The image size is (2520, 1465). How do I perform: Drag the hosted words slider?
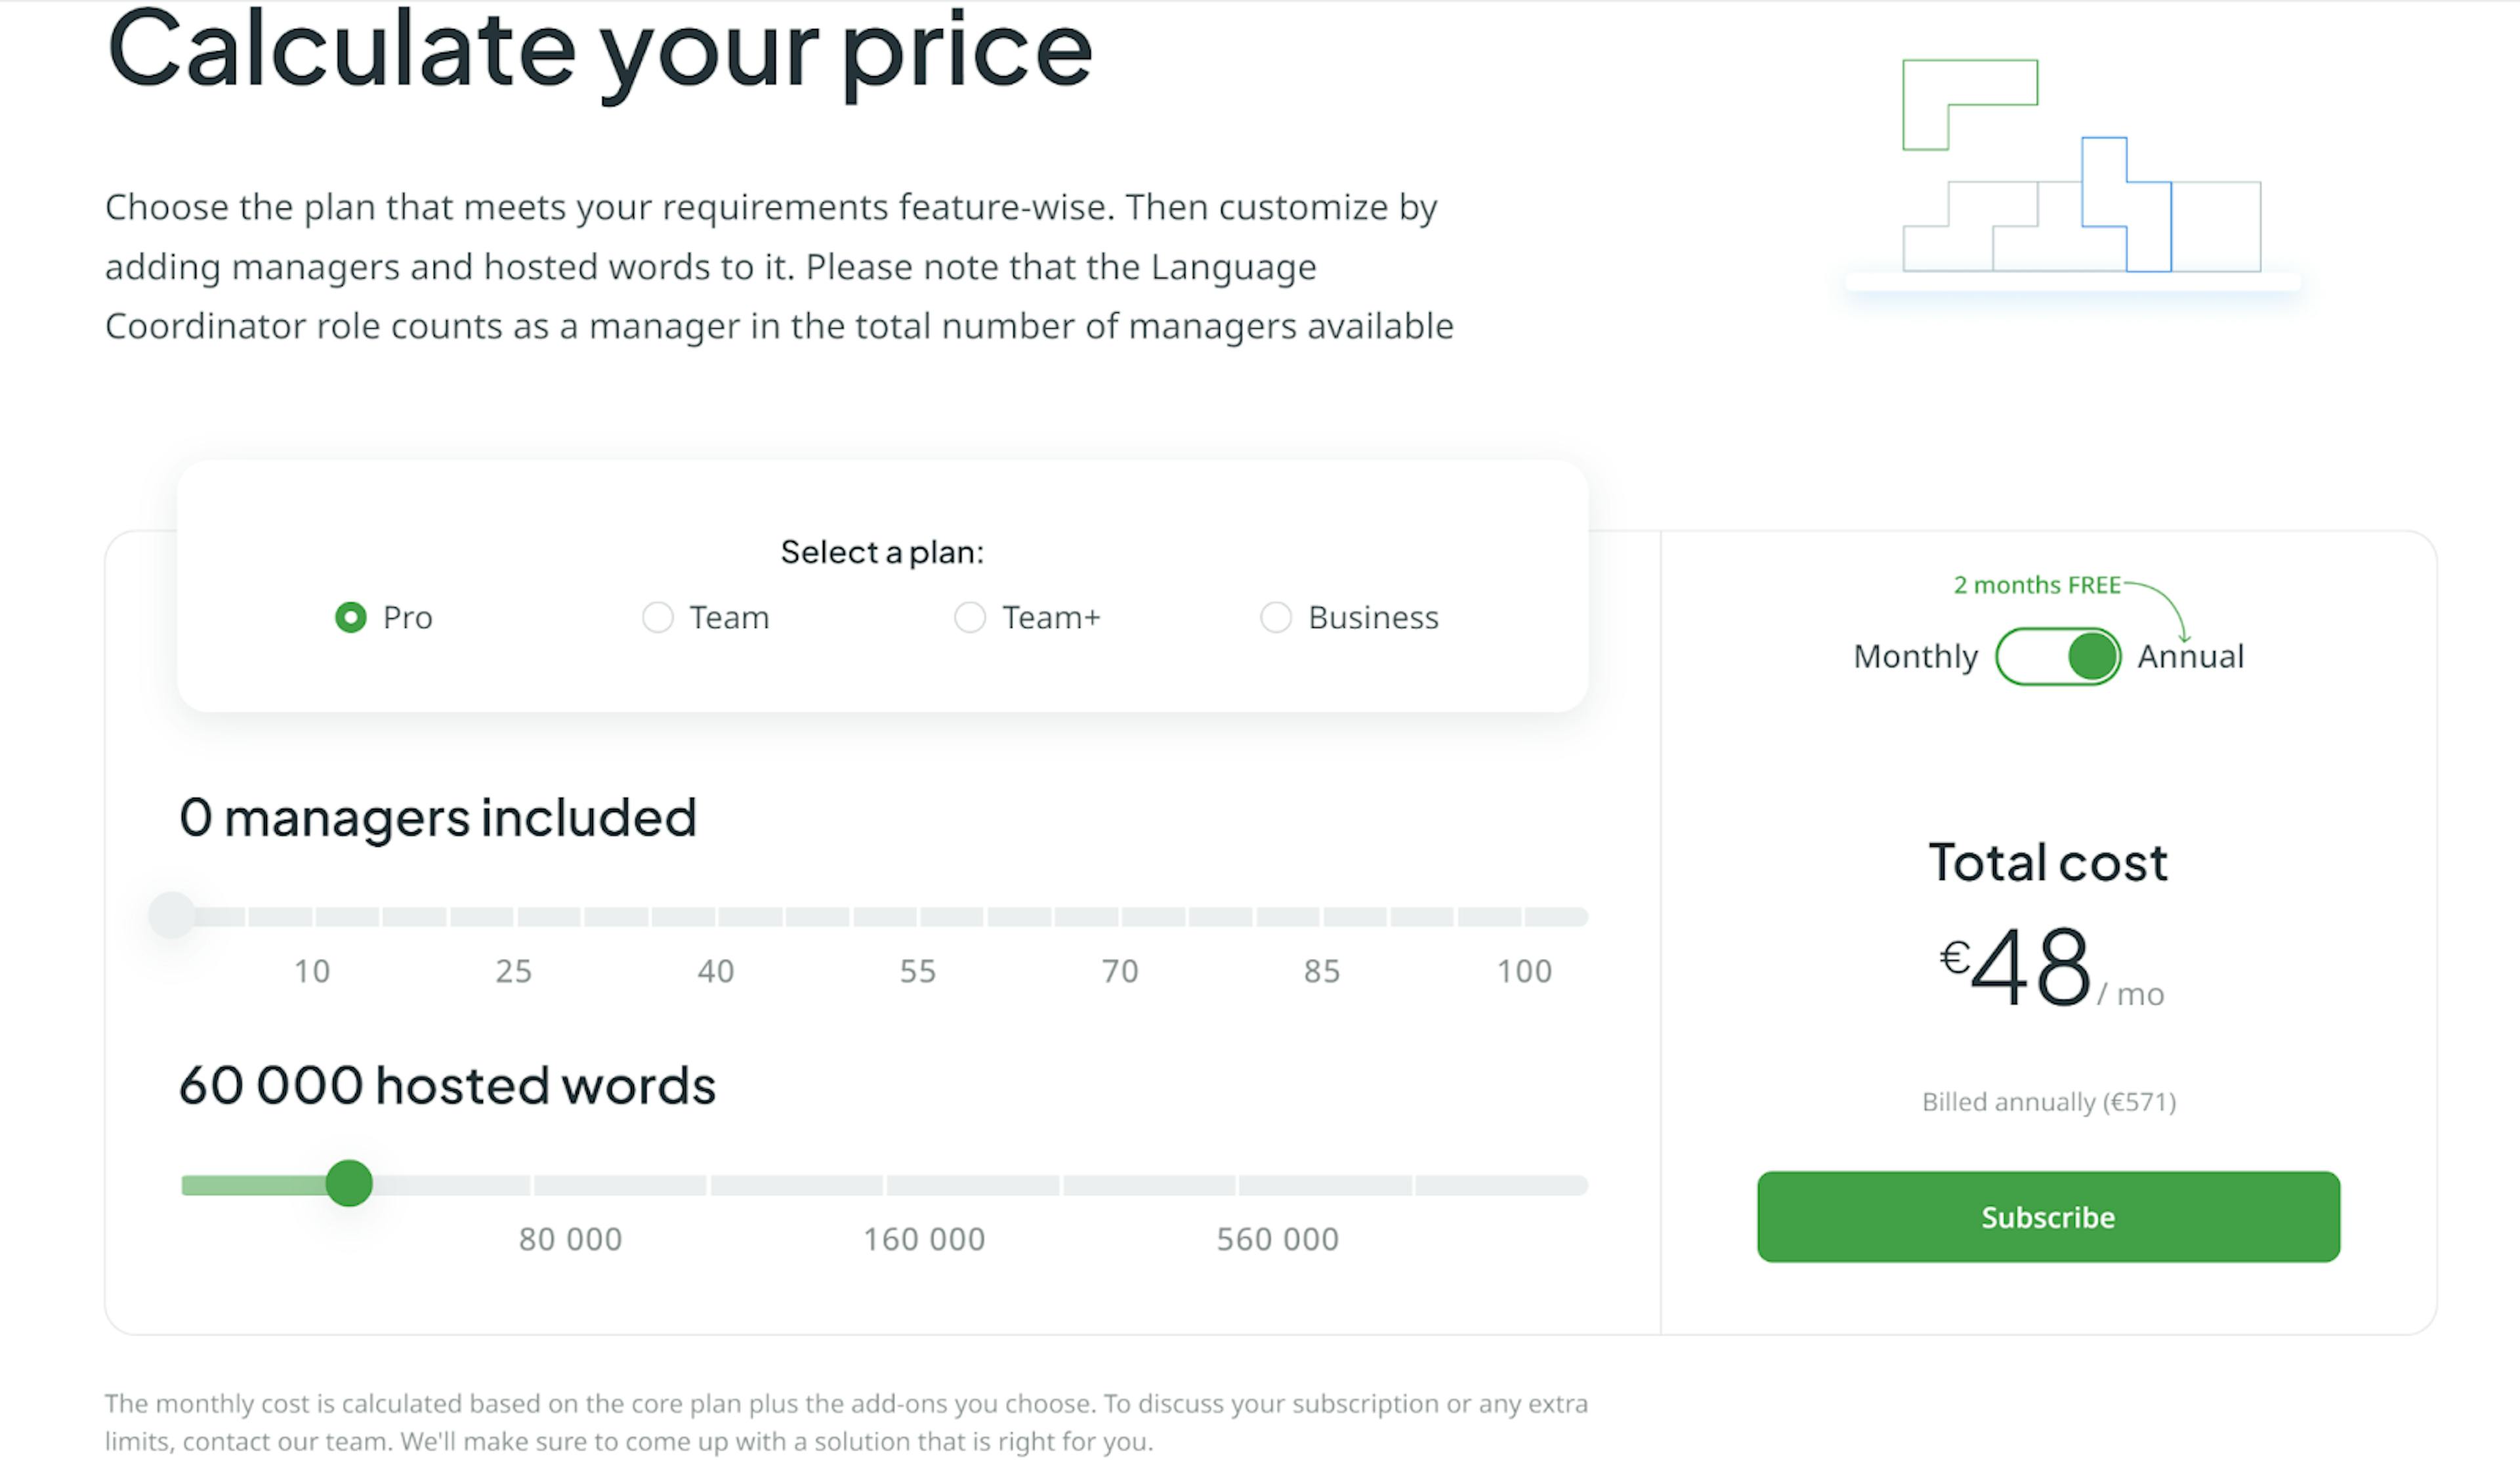click(348, 1183)
